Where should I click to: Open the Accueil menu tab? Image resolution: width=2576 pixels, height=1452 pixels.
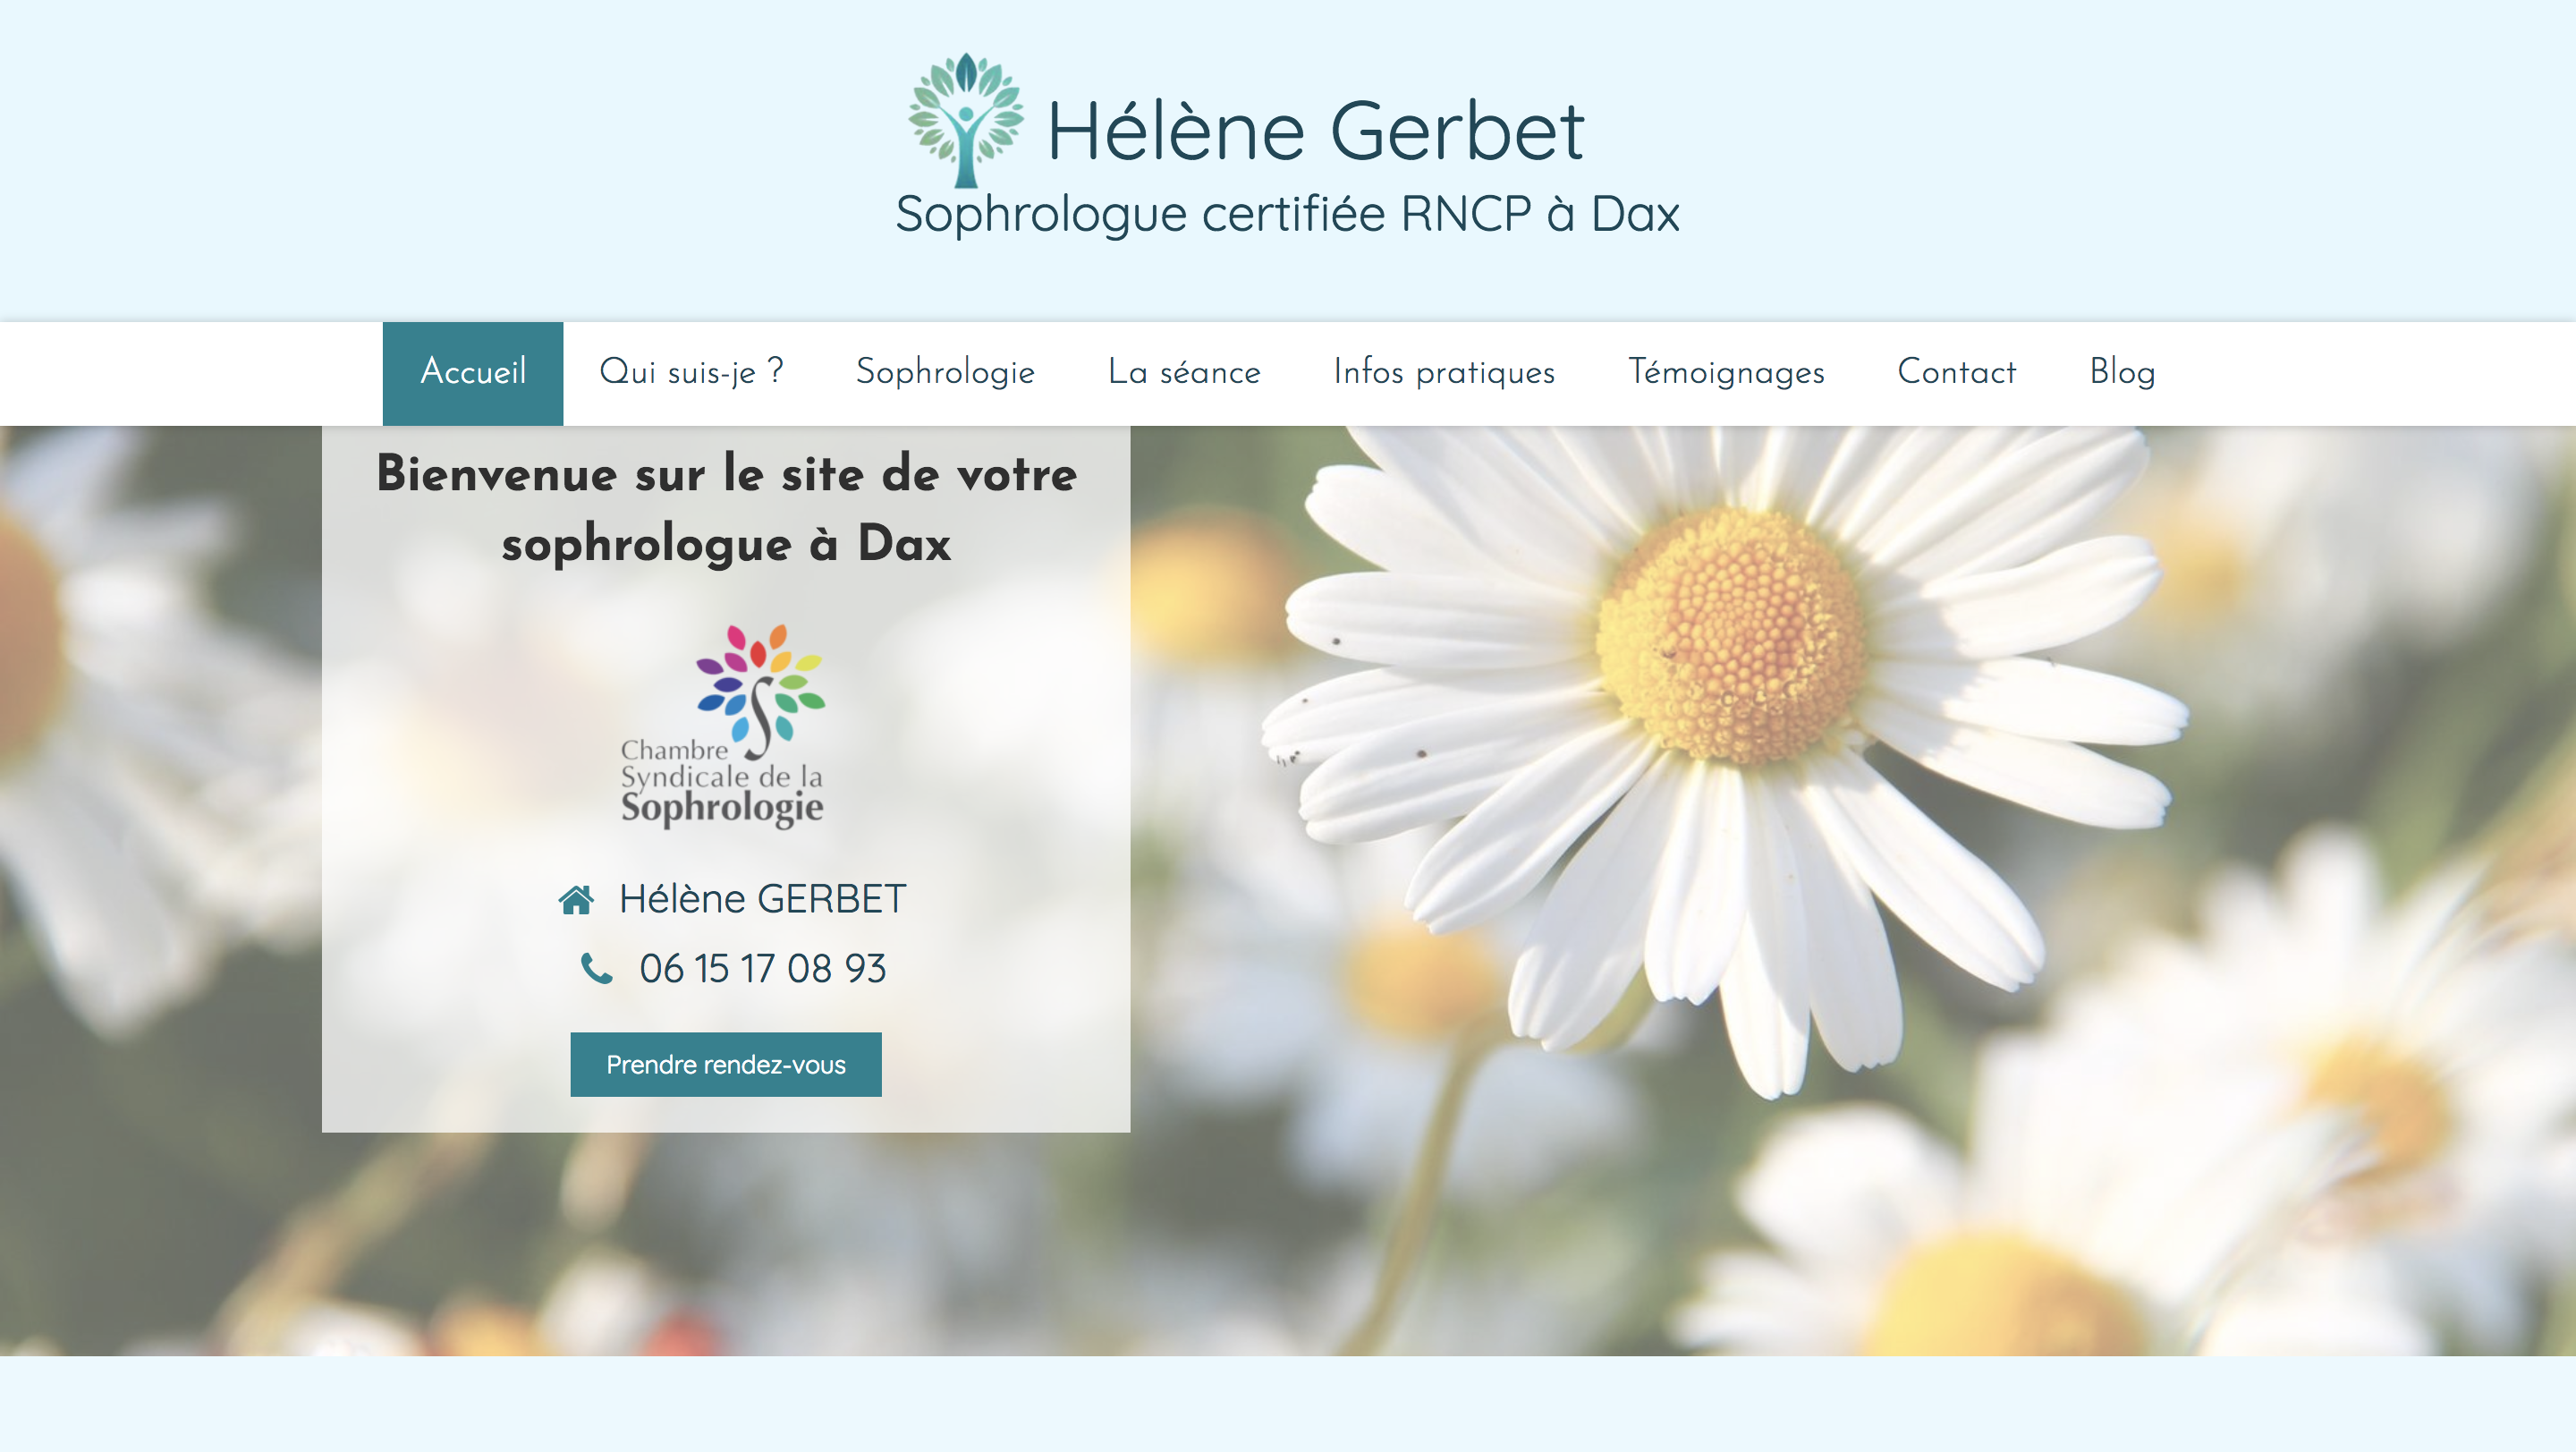(473, 373)
